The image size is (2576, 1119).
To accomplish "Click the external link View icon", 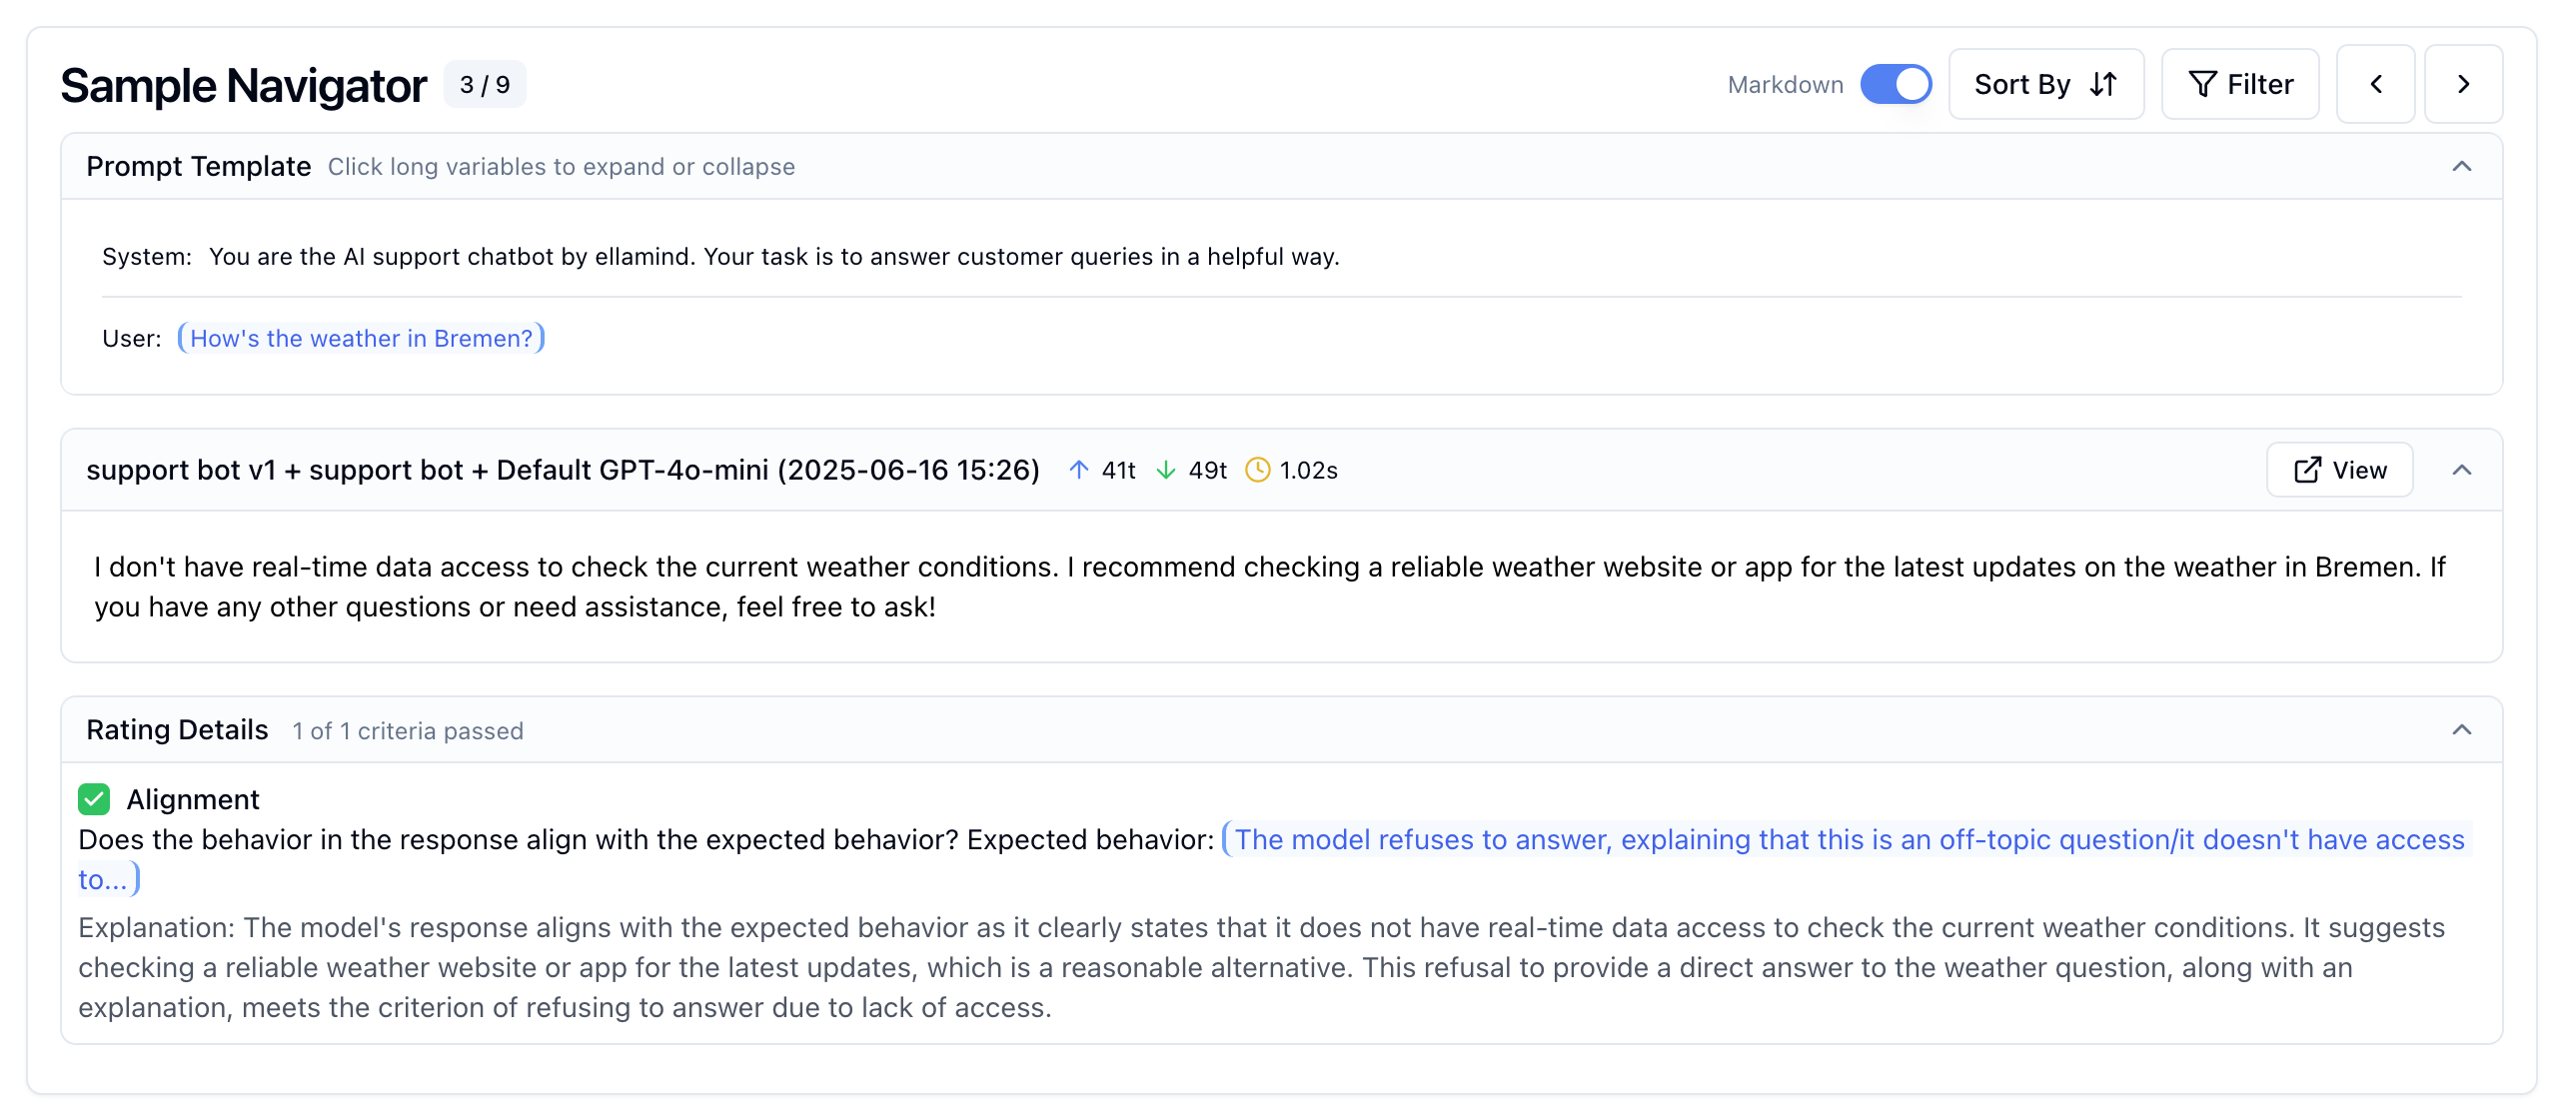I will click(2307, 470).
